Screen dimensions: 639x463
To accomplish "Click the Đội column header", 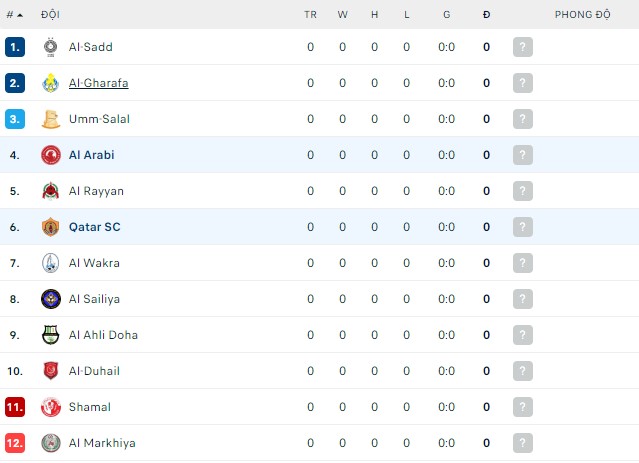I will click(50, 15).
